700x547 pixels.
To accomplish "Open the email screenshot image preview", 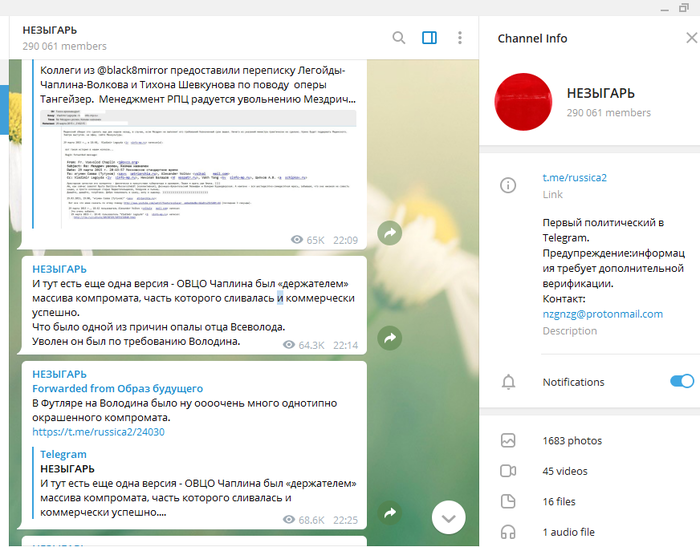I will point(198,168).
